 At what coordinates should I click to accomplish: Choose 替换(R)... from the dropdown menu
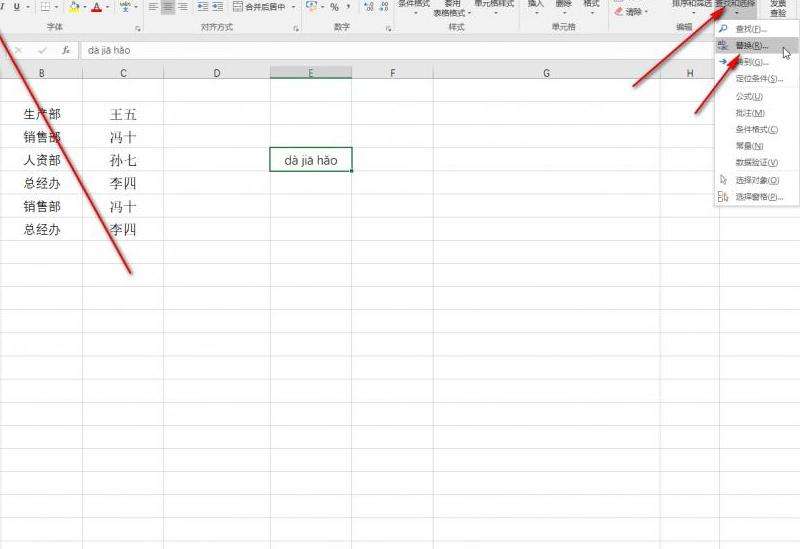[751, 46]
